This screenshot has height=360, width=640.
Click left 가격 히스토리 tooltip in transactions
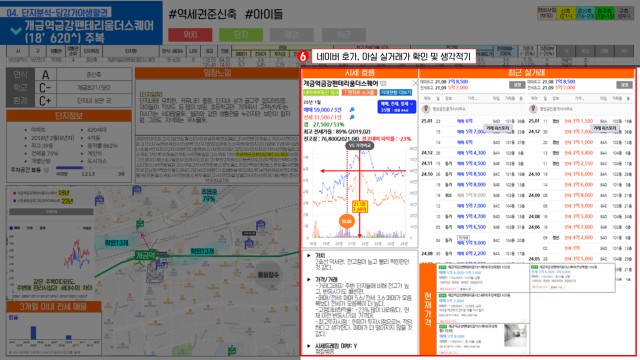[x=498, y=128]
